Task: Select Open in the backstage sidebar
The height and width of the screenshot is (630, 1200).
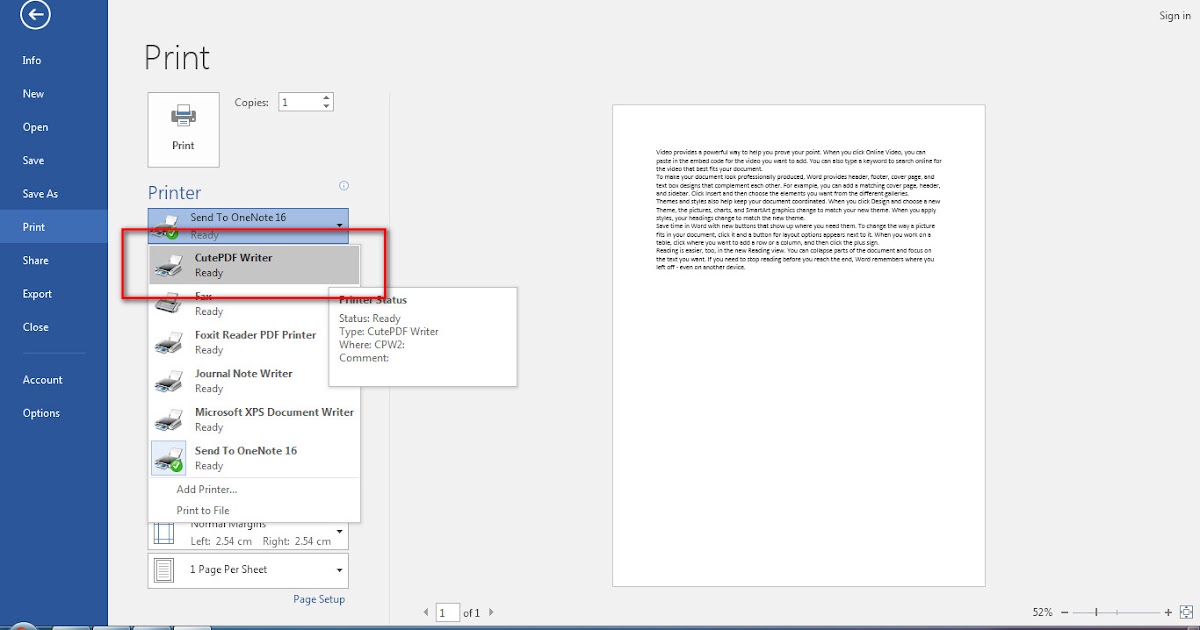Action: [x=35, y=127]
